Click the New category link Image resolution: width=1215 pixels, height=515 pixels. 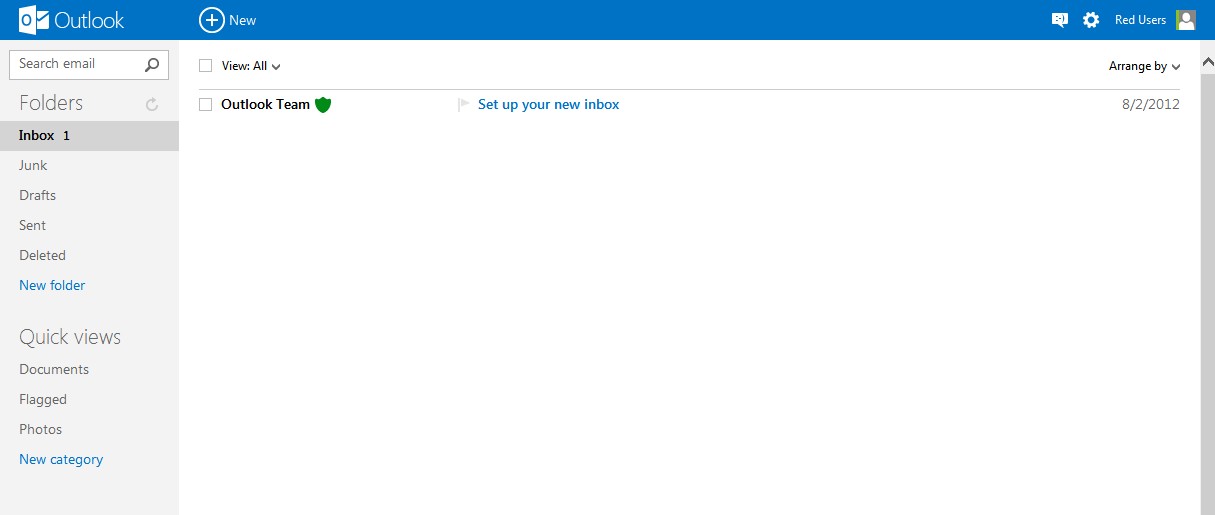(61, 459)
